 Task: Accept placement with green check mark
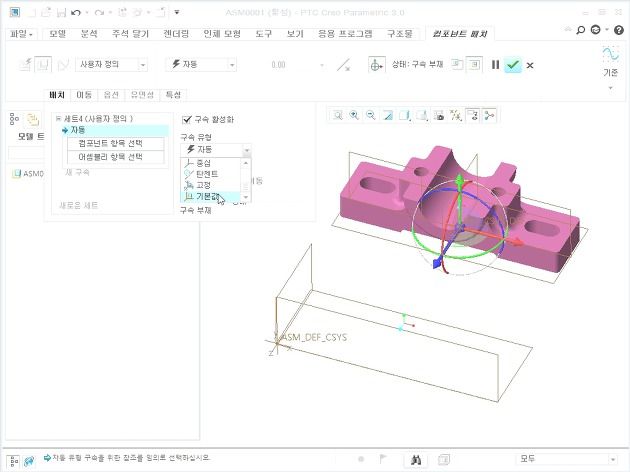(513, 65)
